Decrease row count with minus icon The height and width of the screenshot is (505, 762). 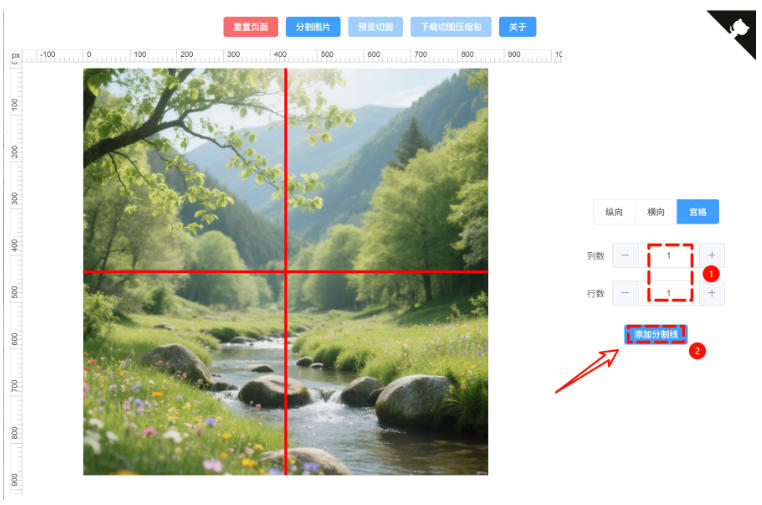[x=625, y=293]
